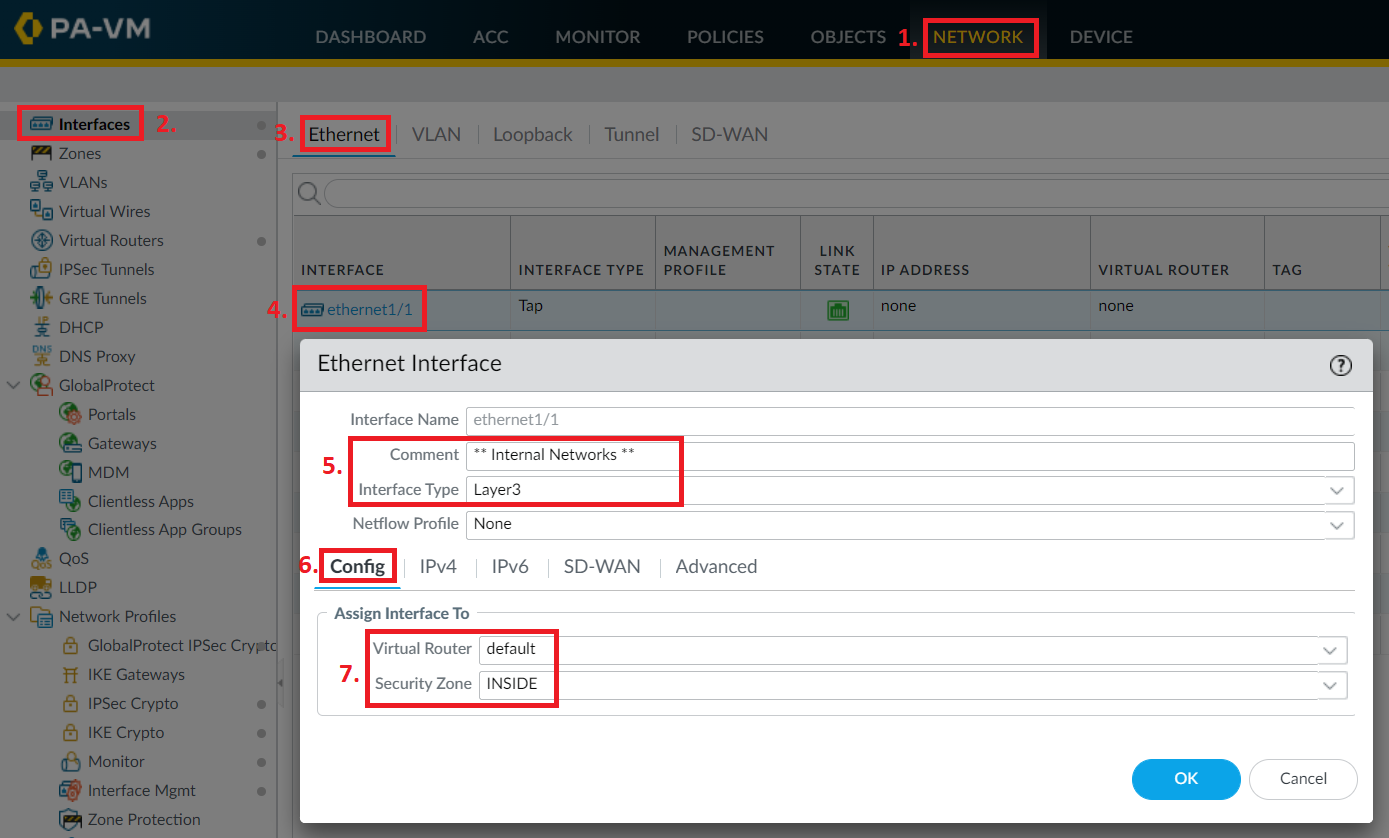
Task: Open the OBJECTS tab
Action: 848,37
